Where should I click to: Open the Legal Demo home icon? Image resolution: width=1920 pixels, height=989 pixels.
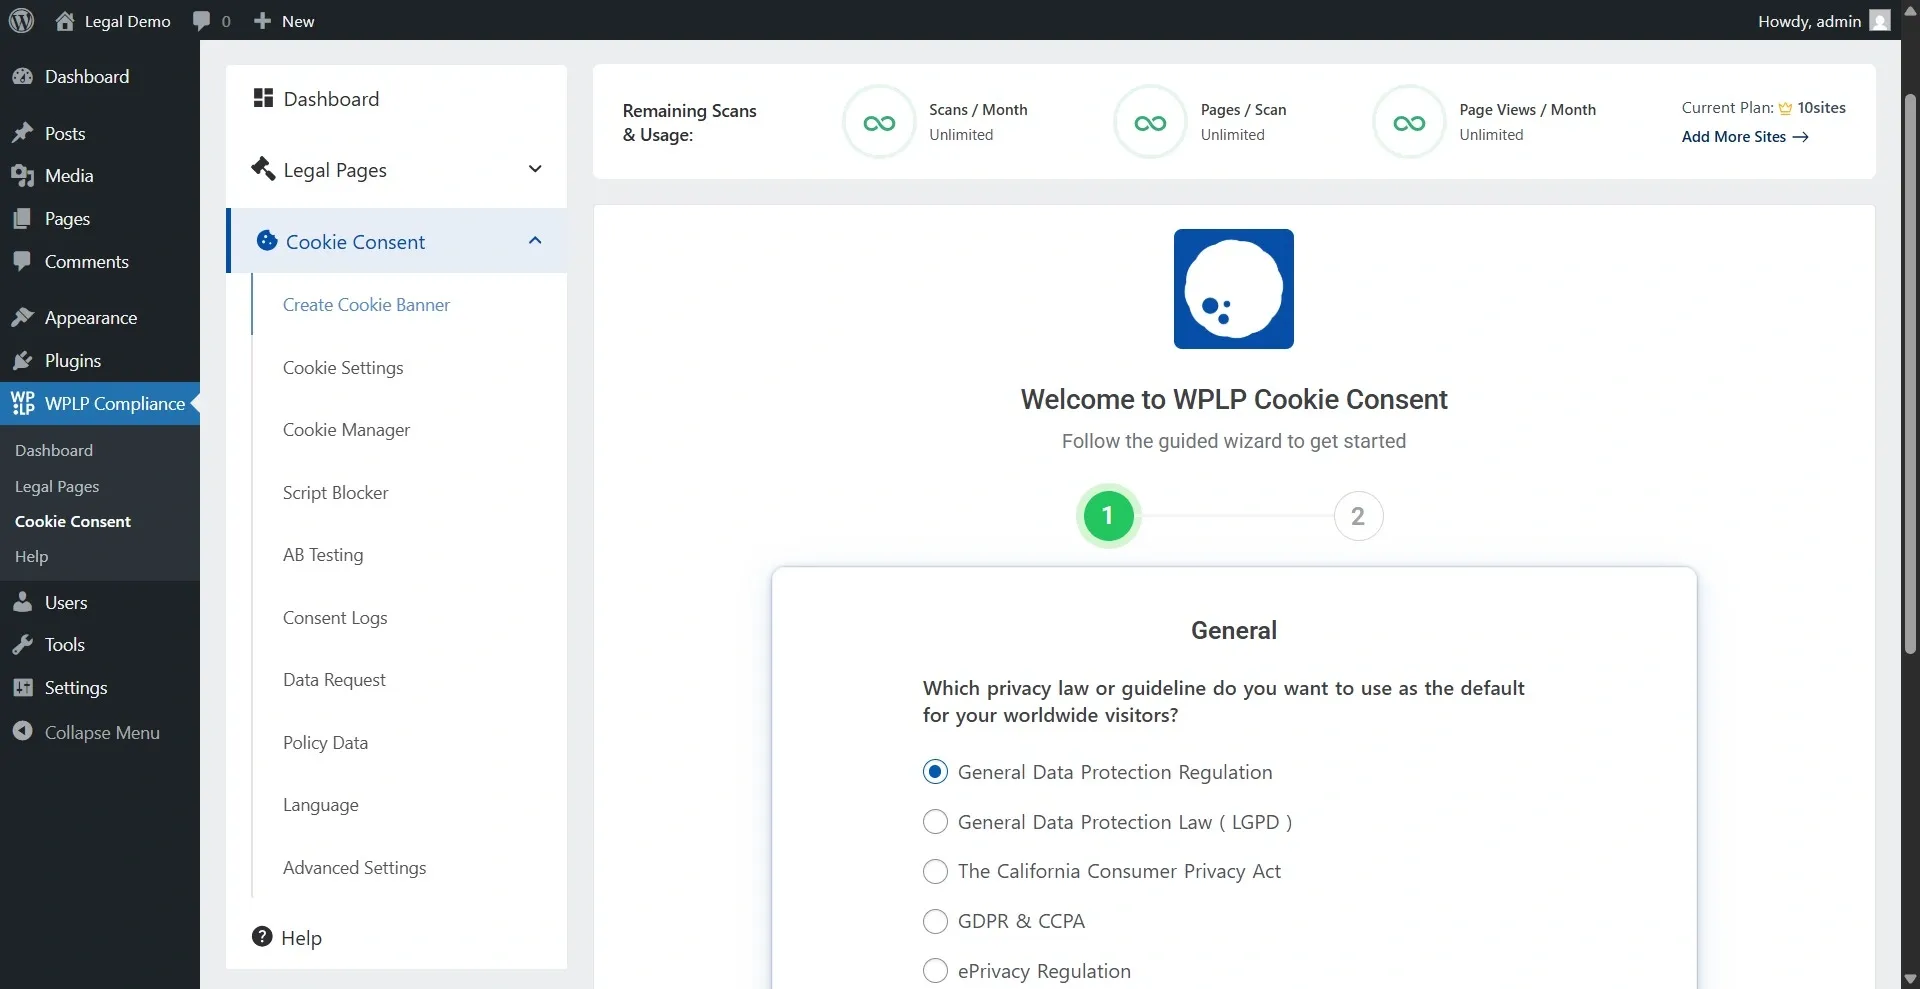click(x=65, y=20)
